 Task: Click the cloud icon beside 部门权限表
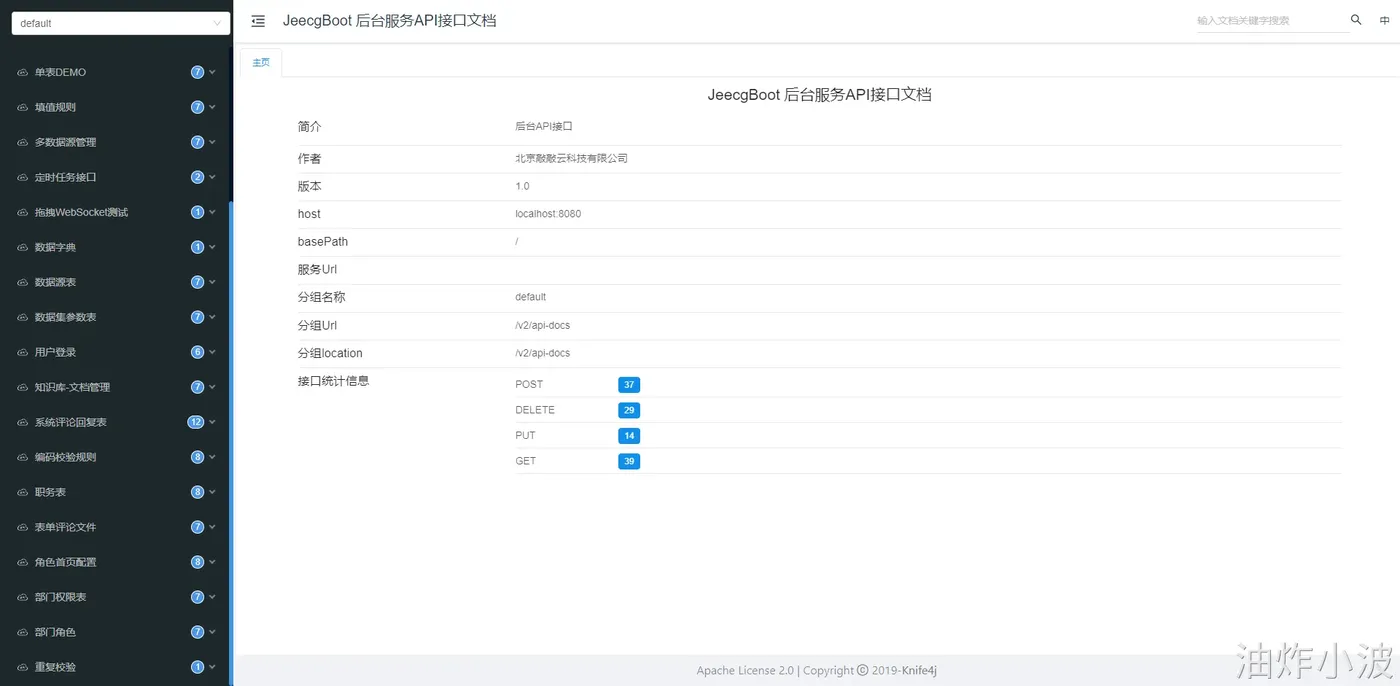[23, 597]
